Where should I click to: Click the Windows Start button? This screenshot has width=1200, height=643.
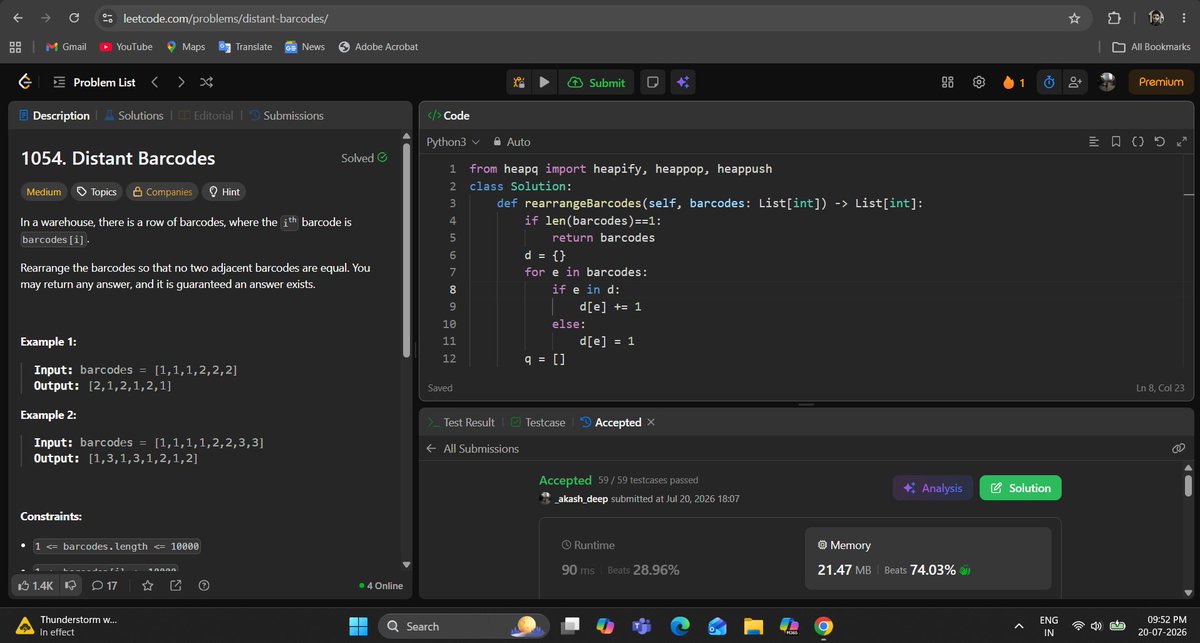[x=359, y=626]
